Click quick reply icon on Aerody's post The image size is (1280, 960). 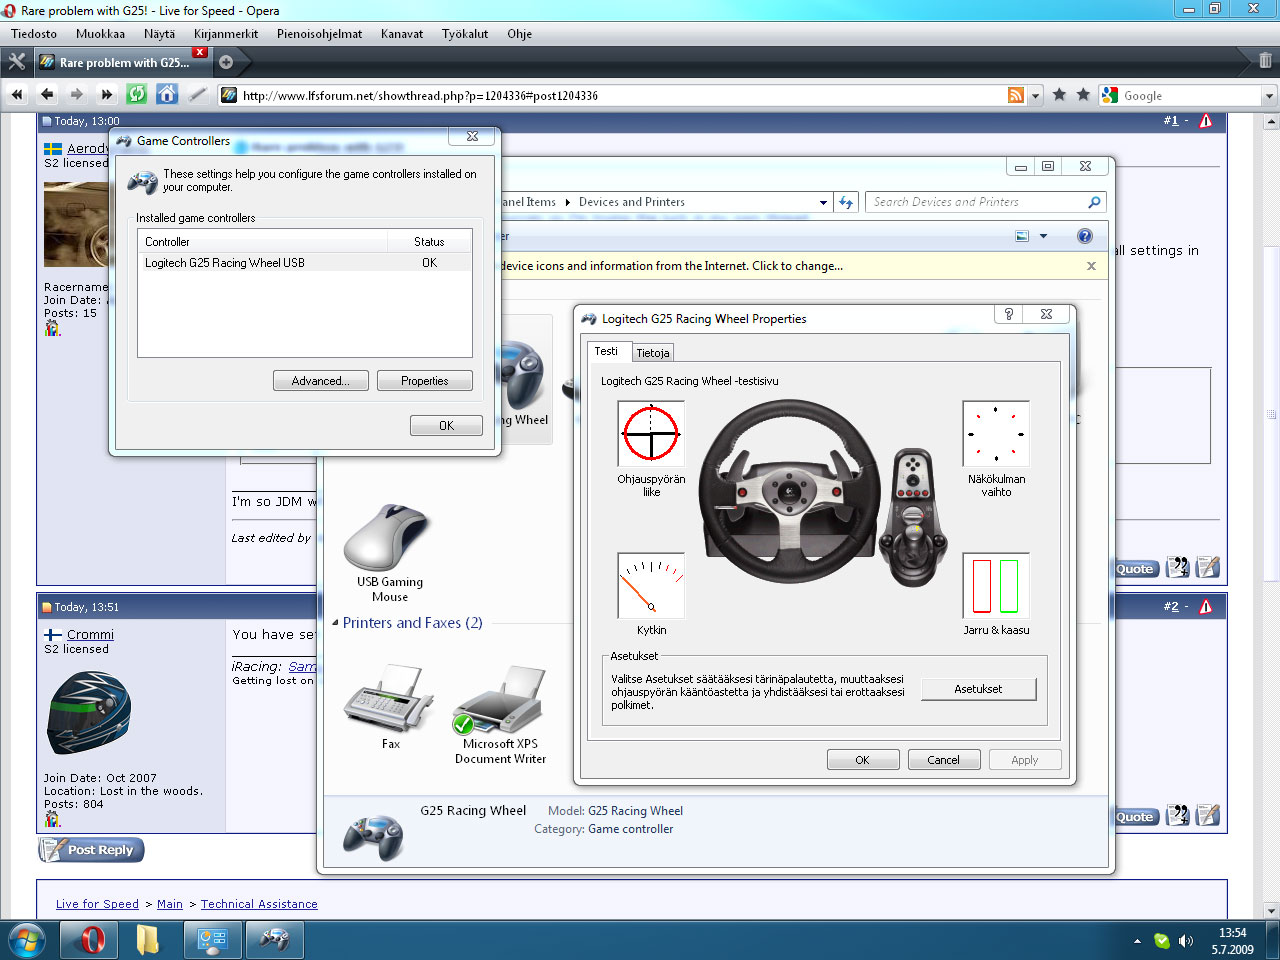[1208, 567]
